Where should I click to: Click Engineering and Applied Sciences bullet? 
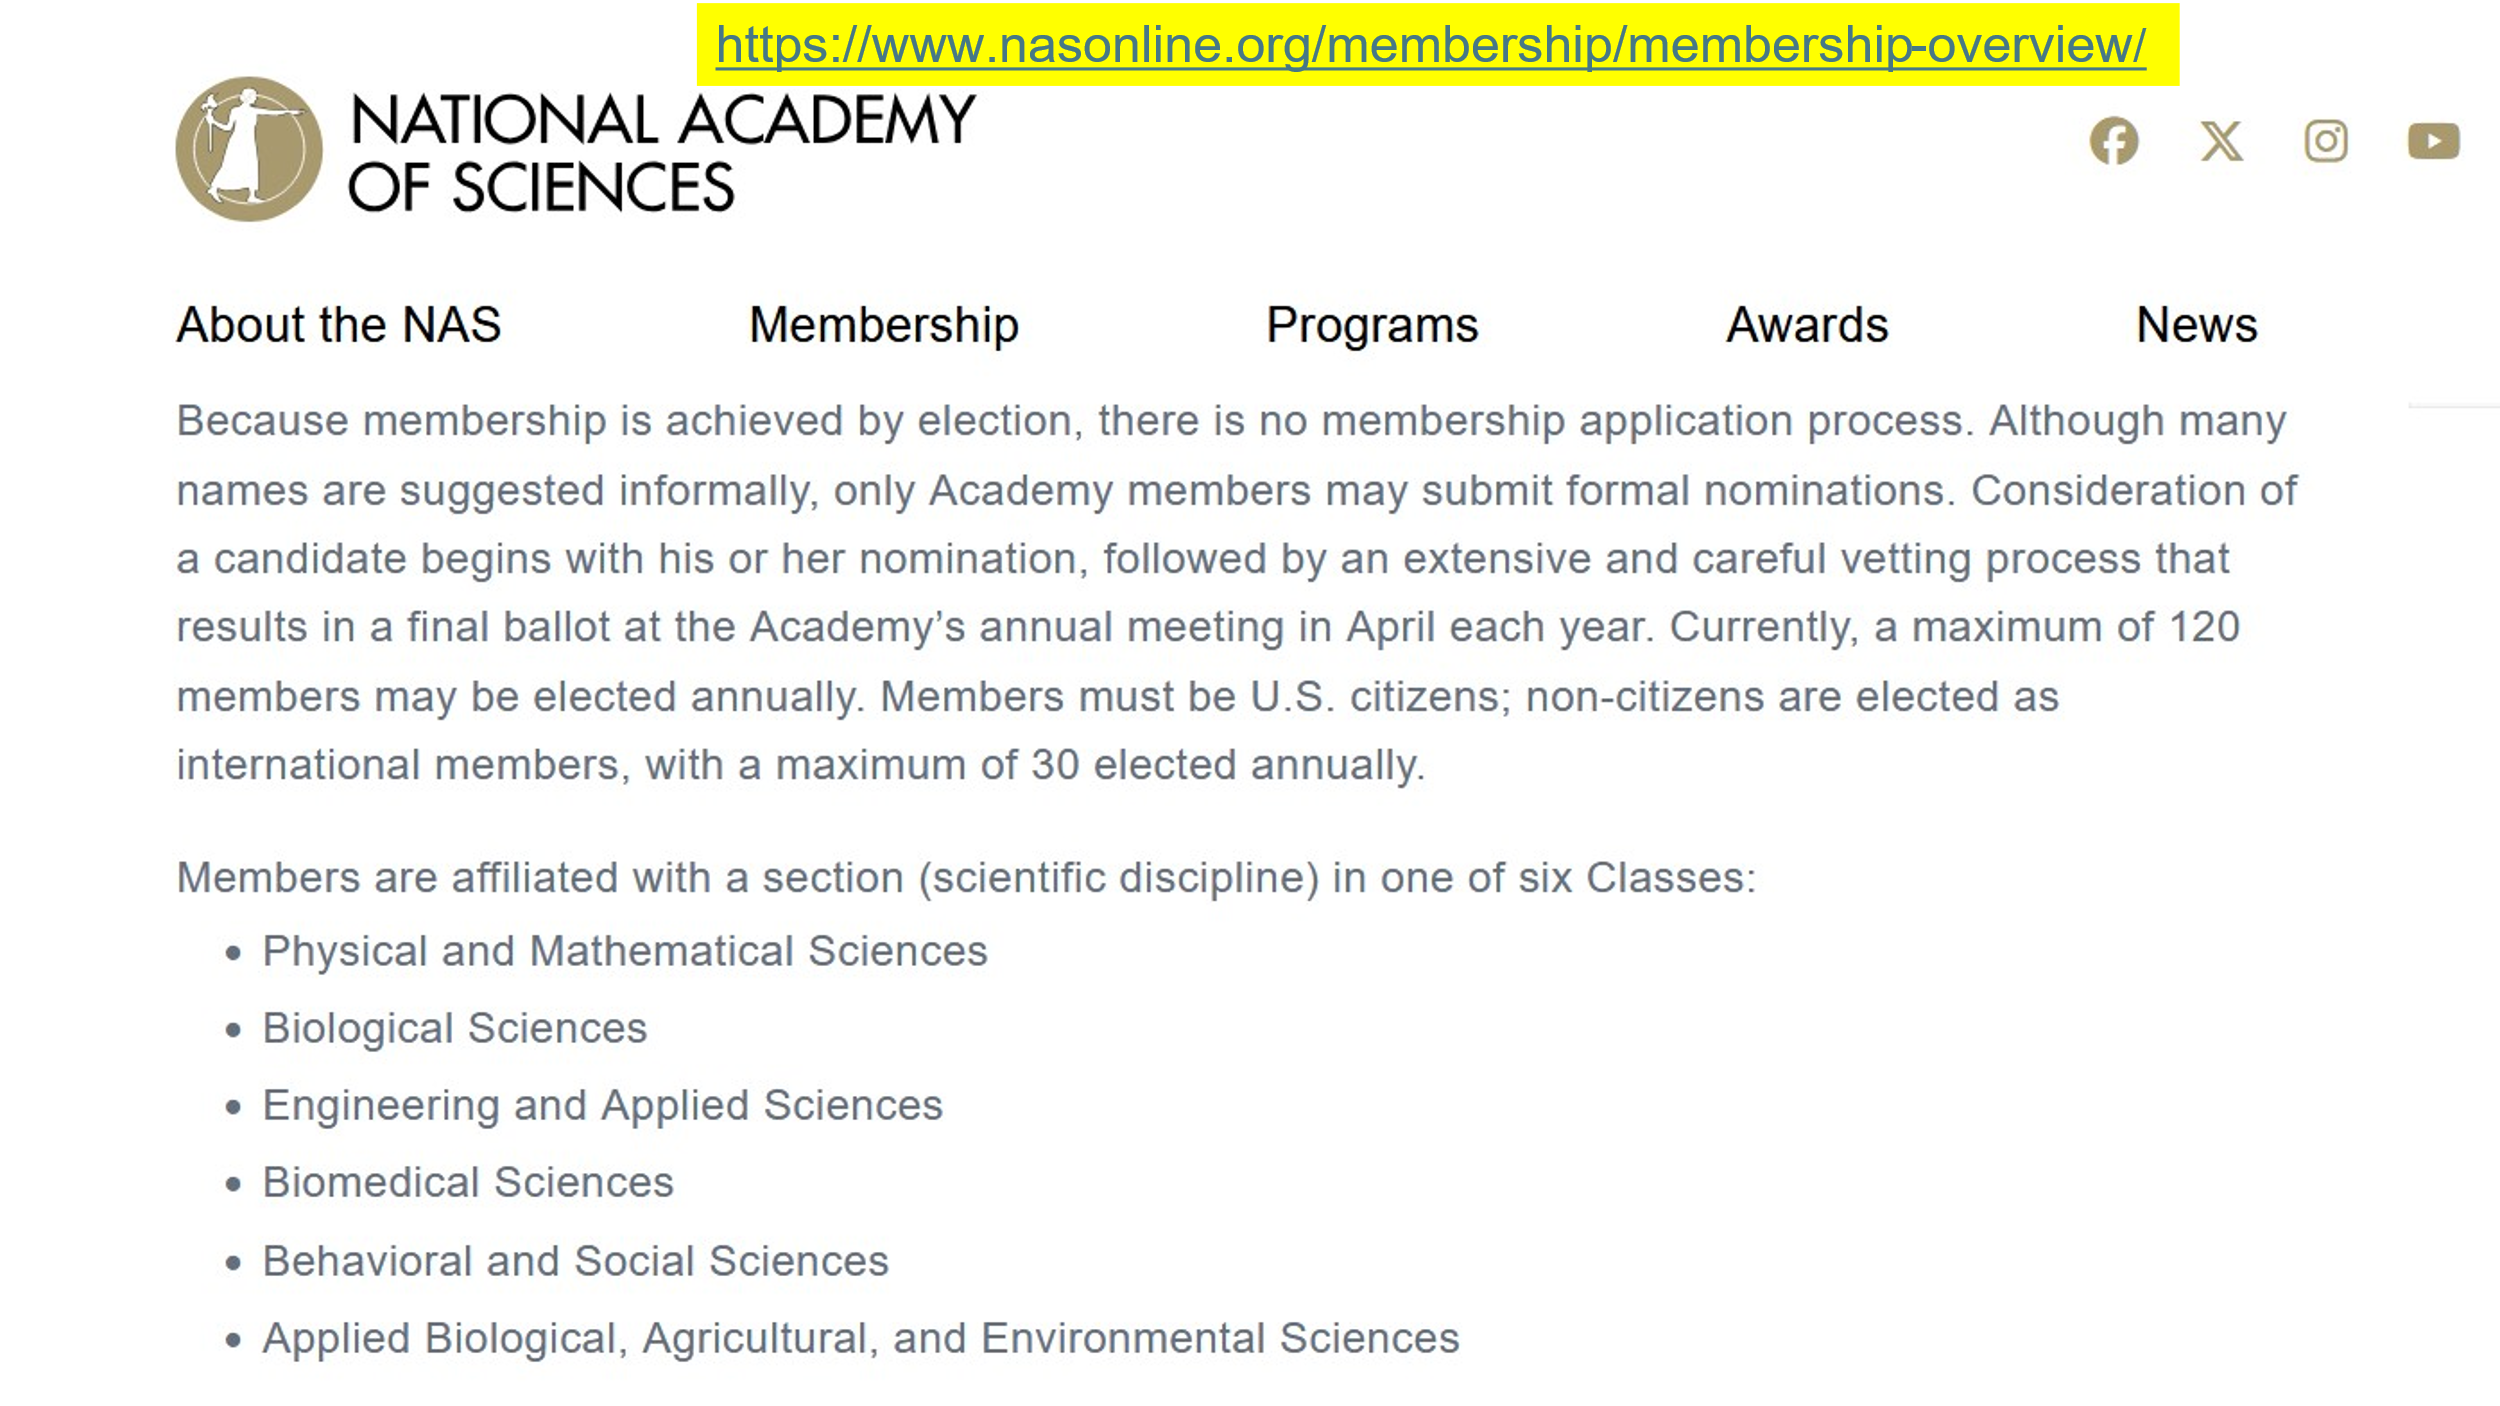point(602,1105)
